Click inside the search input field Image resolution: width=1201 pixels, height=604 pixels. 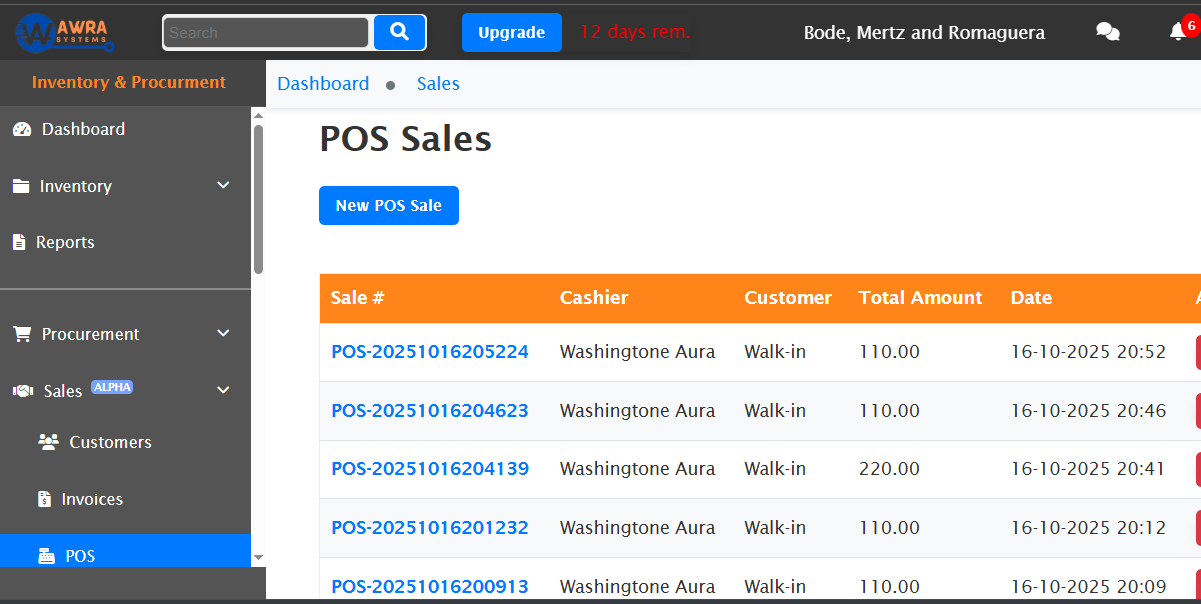point(265,32)
